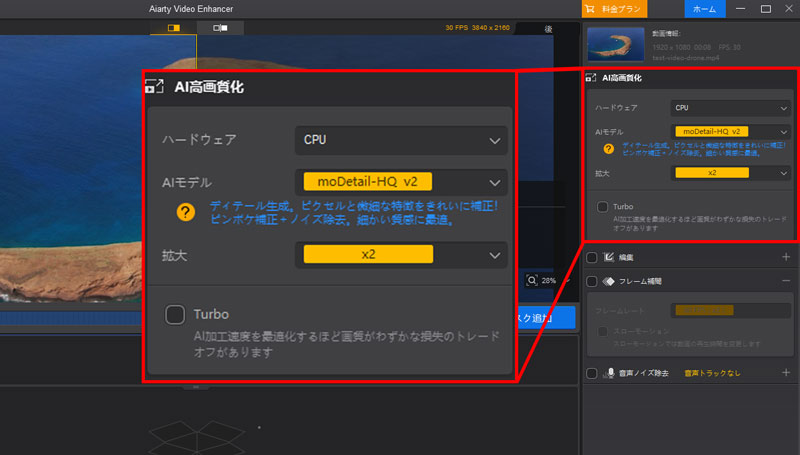Click the 1920 x 1080 00:08 FPS: 30 info line

coord(696,47)
